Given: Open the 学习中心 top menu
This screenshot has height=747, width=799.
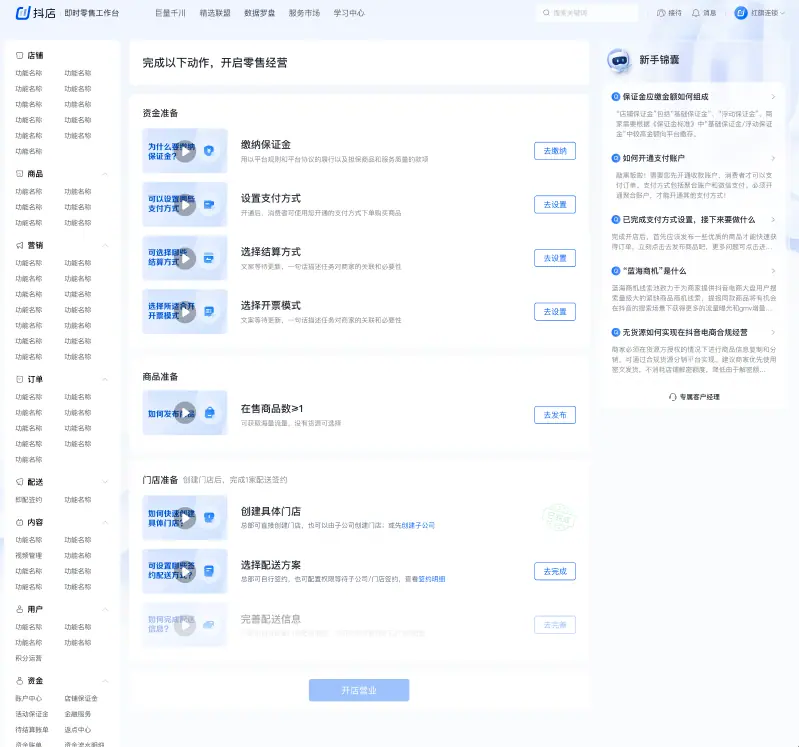Looking at the screenshot, I should [x=349, y=13].
